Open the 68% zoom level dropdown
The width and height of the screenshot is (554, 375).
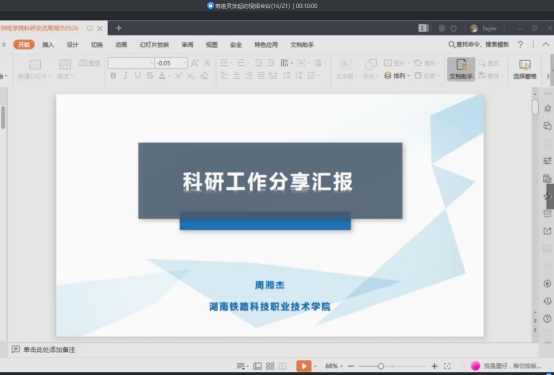tap(334, 366)
